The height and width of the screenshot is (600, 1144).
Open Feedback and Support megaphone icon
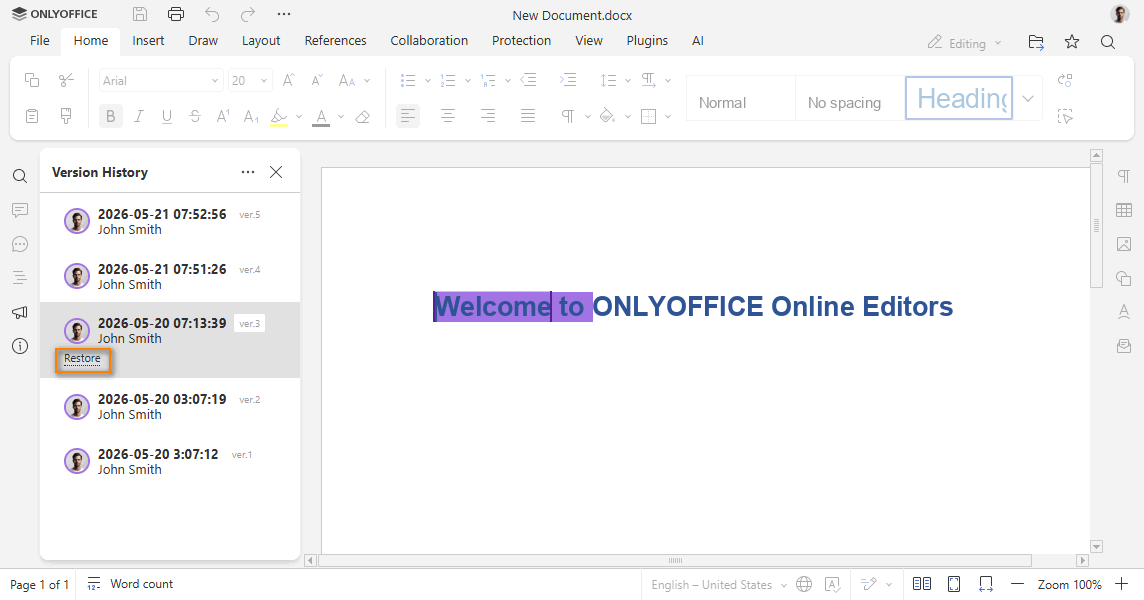[x=20, y=312]
